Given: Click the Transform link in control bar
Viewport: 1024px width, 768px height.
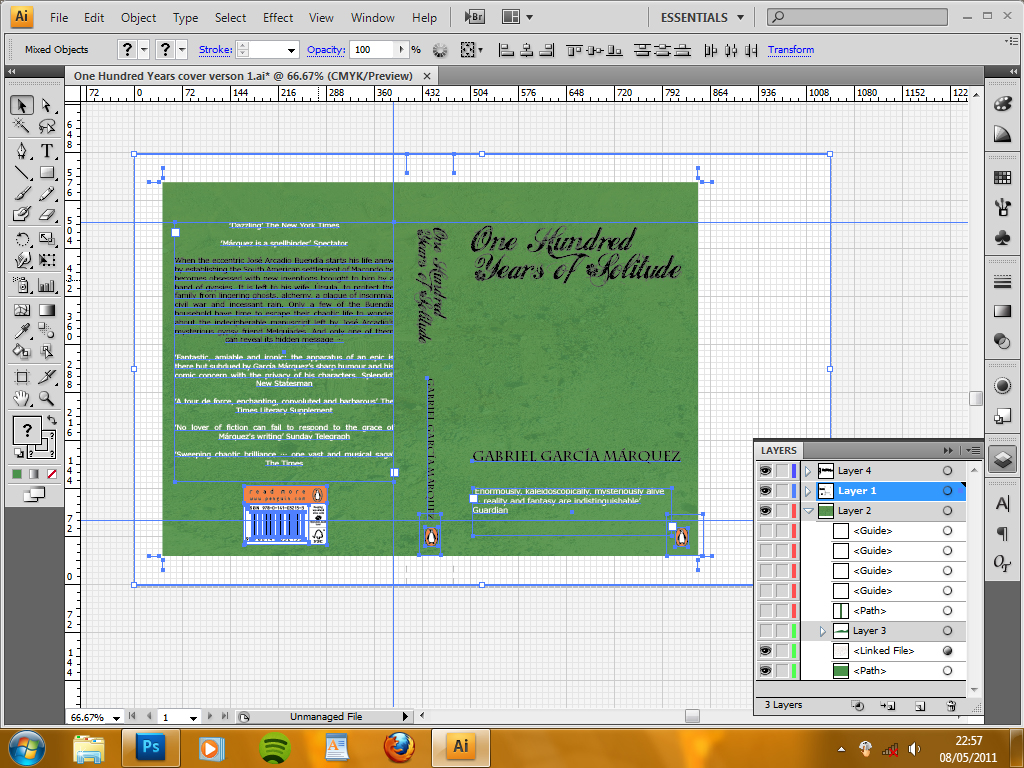Looking at the screenshot, I should 790,50.
